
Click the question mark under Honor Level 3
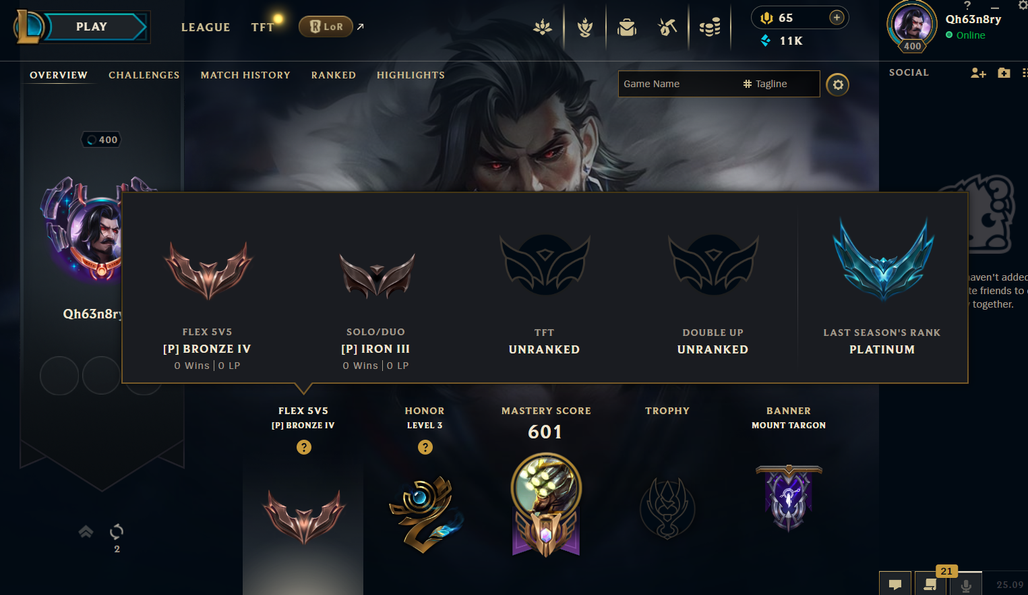coord(425,447)
